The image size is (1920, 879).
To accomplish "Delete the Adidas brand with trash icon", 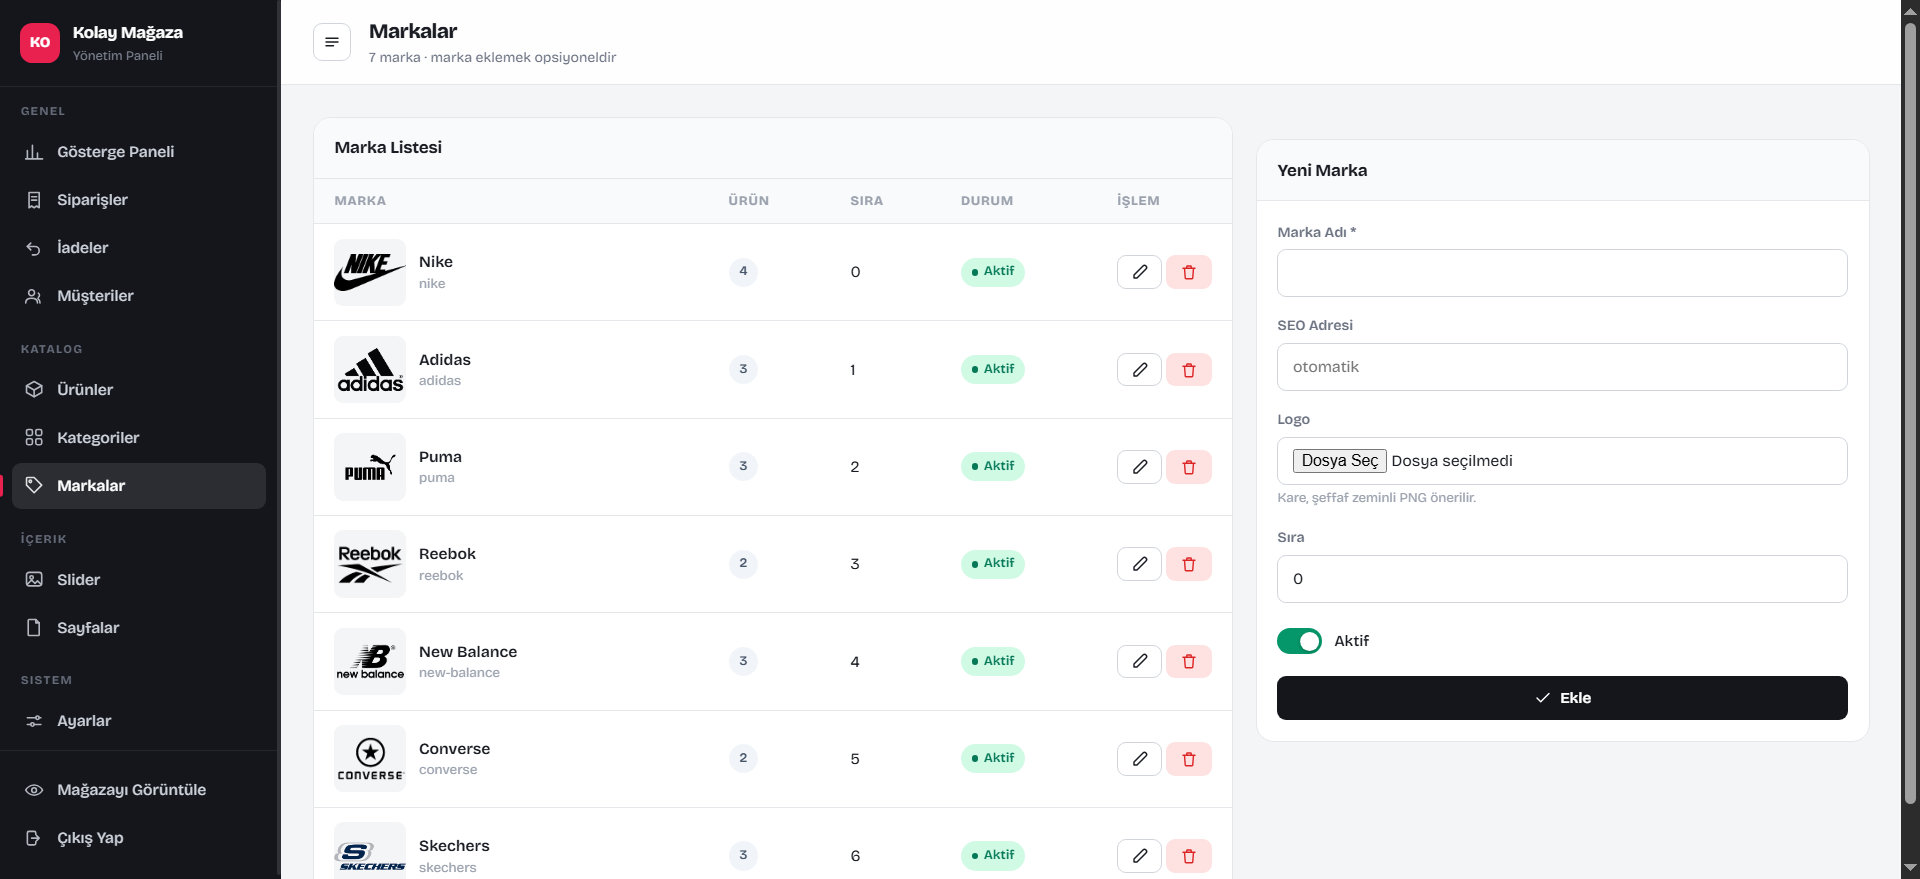I will (x=1189, y=370).
